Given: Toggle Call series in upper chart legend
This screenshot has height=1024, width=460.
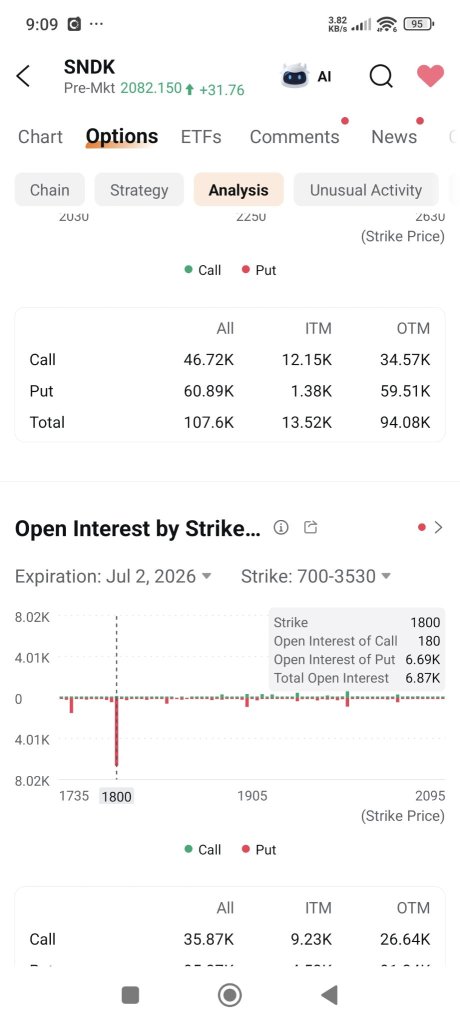Looking at the screenshot, I should tap(203, 270).
